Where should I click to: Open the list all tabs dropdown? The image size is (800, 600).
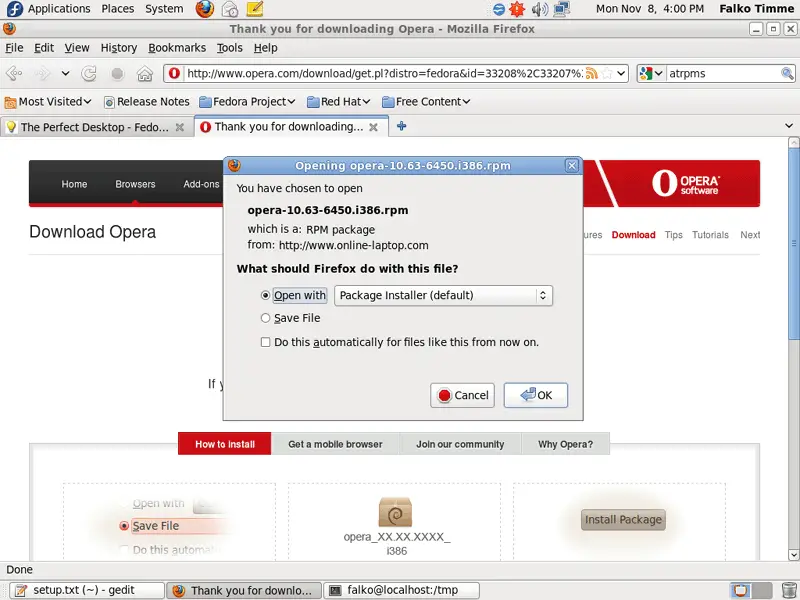click(x=789, y=126)
